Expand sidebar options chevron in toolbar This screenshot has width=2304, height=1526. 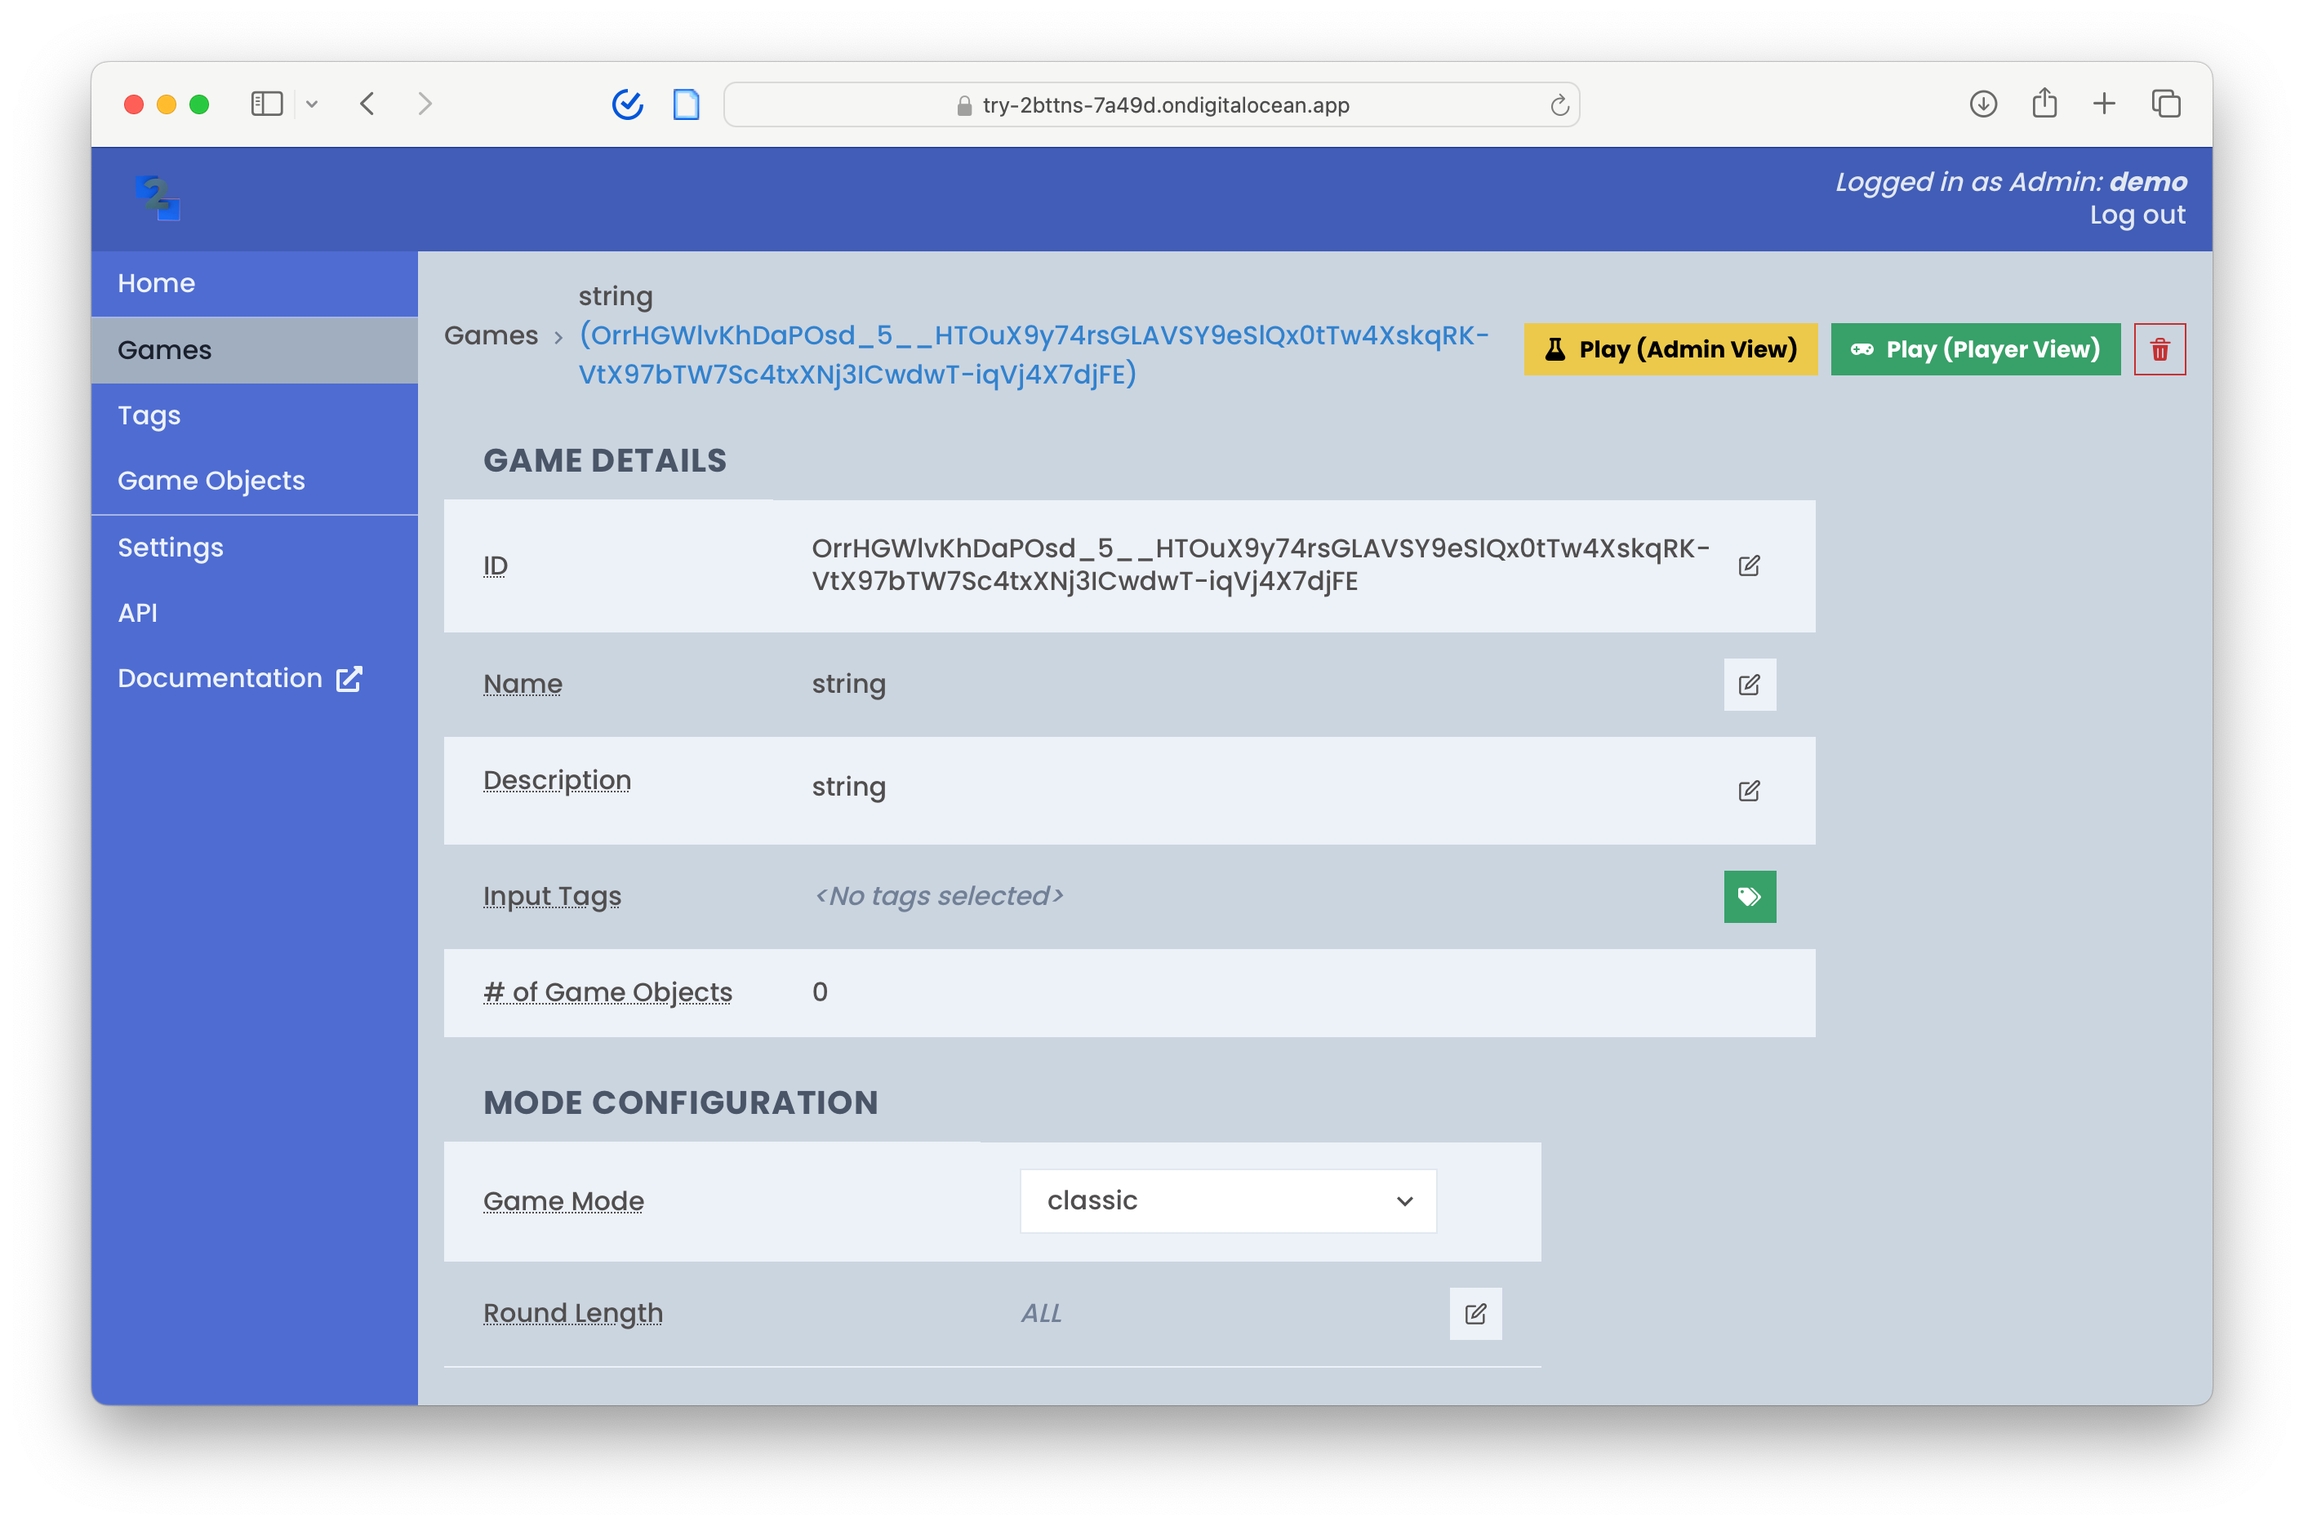pos(312,104)
